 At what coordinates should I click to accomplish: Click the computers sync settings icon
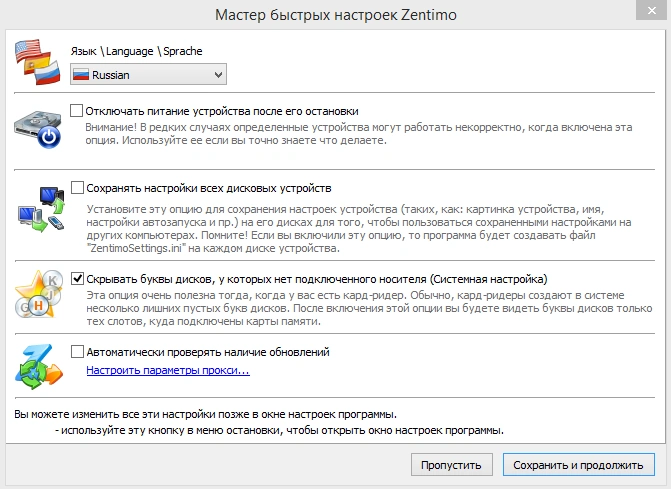41,209
